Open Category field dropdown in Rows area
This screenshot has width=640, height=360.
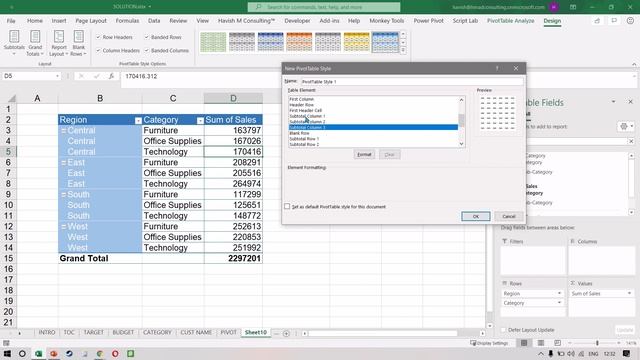coord(559,303)
